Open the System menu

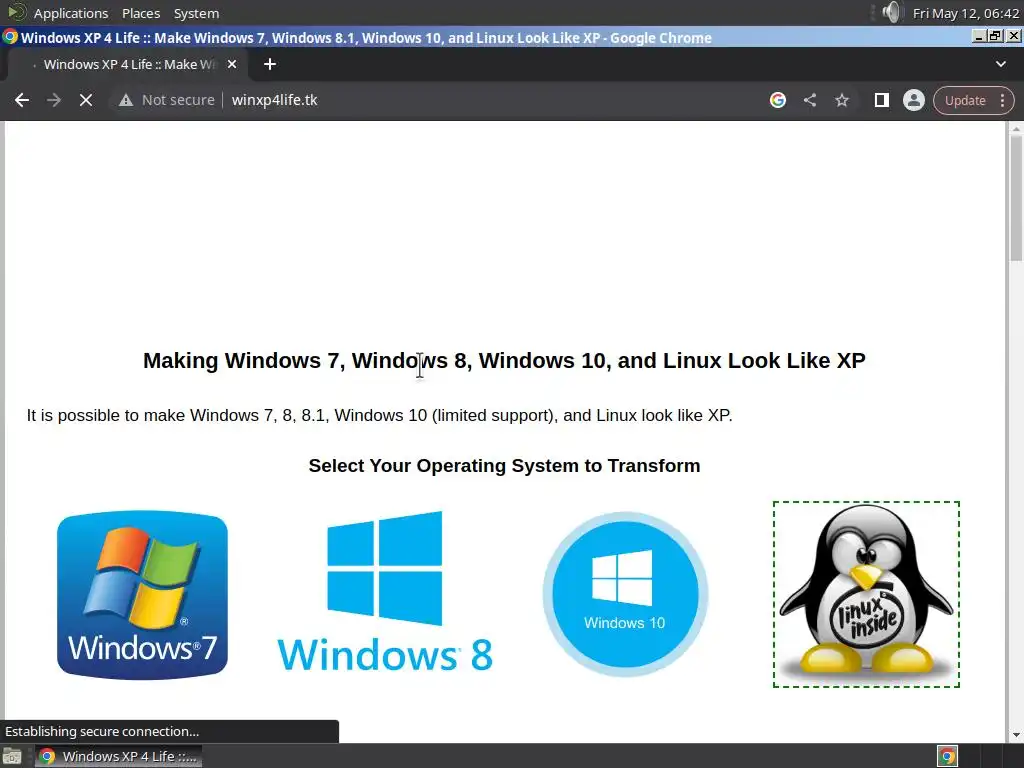[x=196, y=13]
